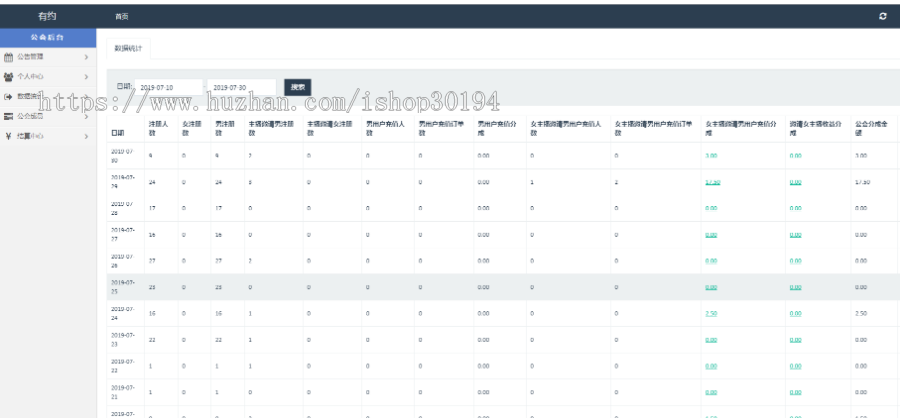
Task: Click the 2019-07-24 date cell
Action: [123, 314]
